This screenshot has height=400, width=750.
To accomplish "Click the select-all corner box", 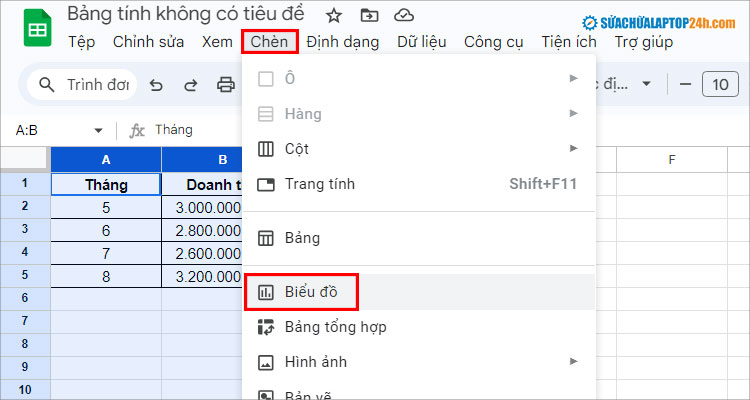I will 25,159.
